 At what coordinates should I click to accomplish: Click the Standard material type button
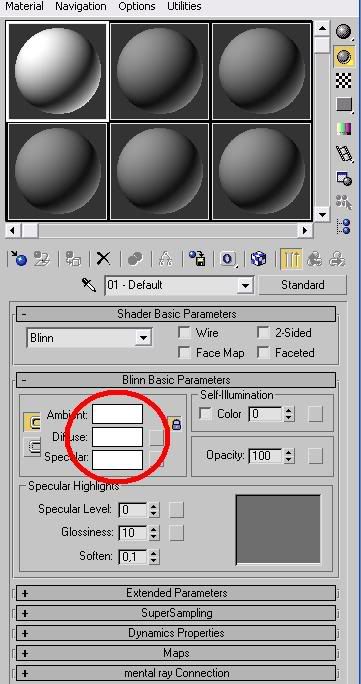coord(303,285)
